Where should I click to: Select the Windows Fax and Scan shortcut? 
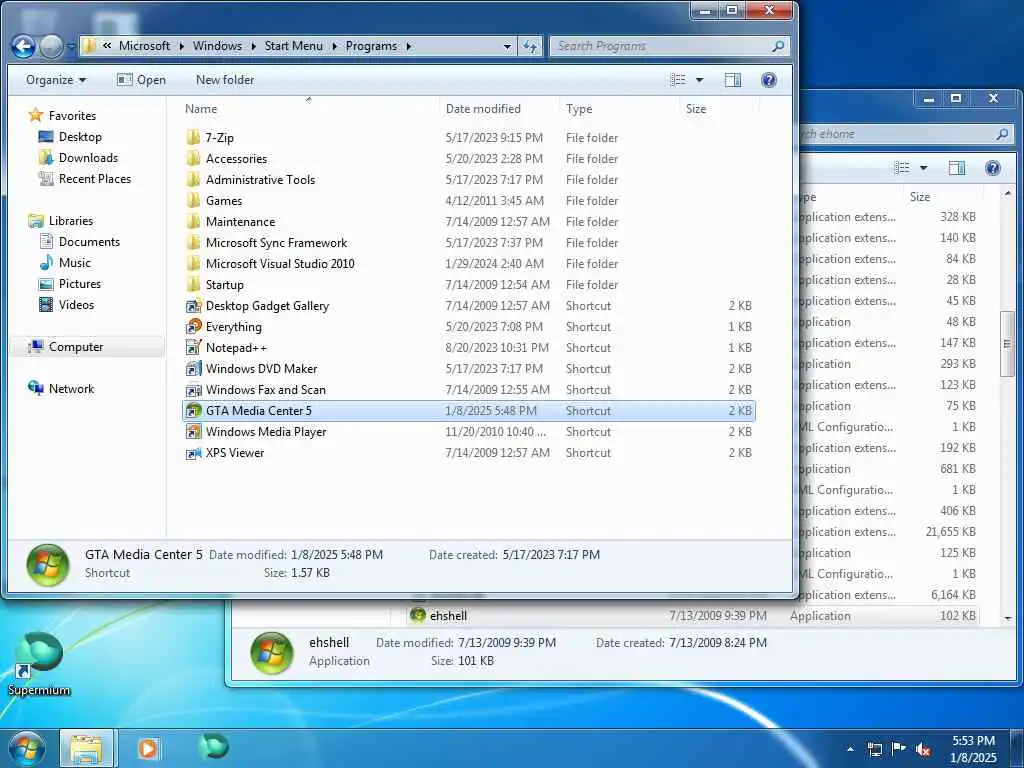[x=265, y=389]
